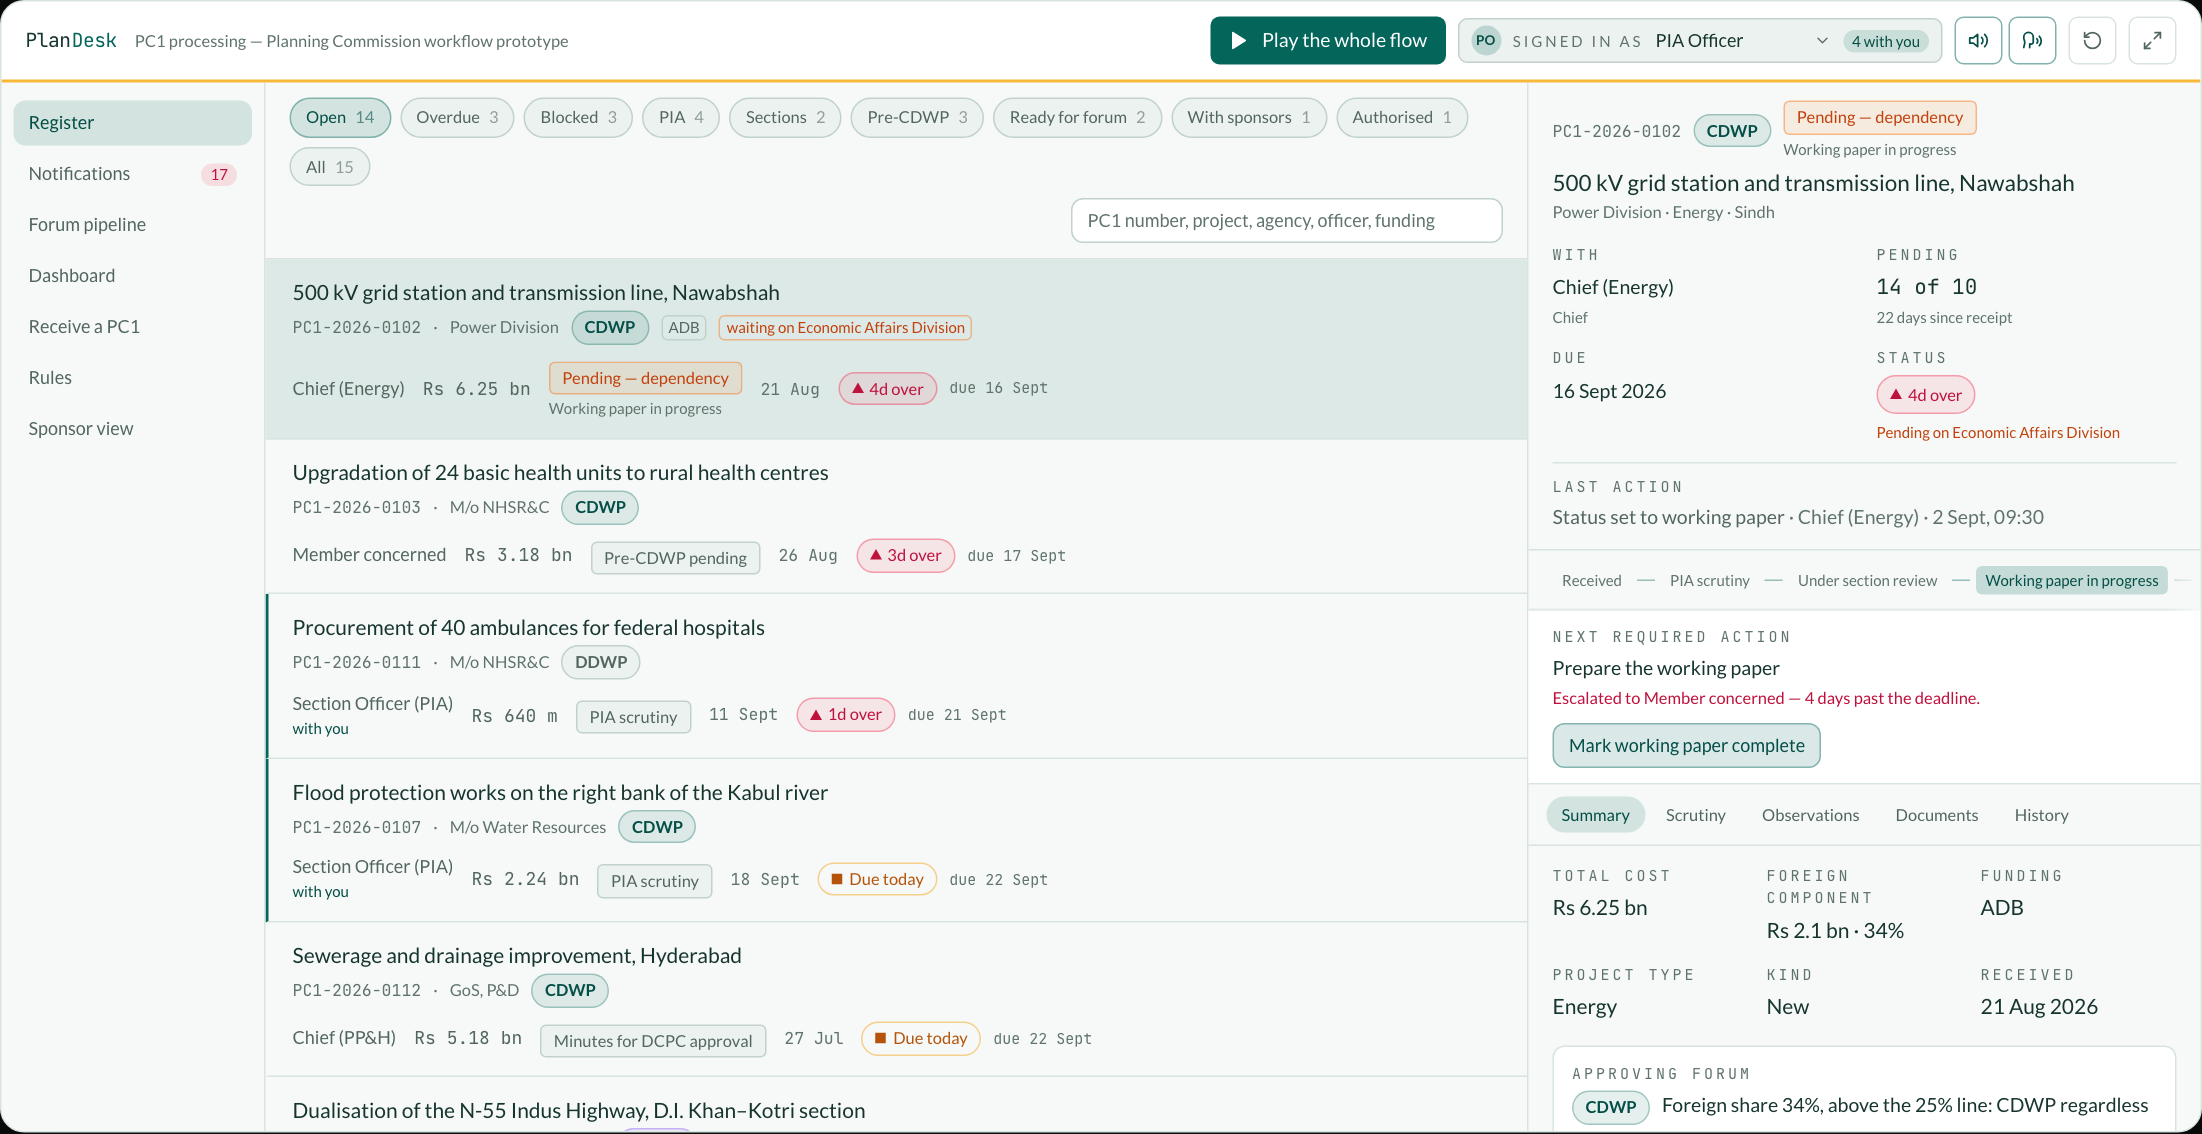The image size is (2202, 1134).
Task: Select the Blocked 3 filter chip
Action: [x=578, y=117]
